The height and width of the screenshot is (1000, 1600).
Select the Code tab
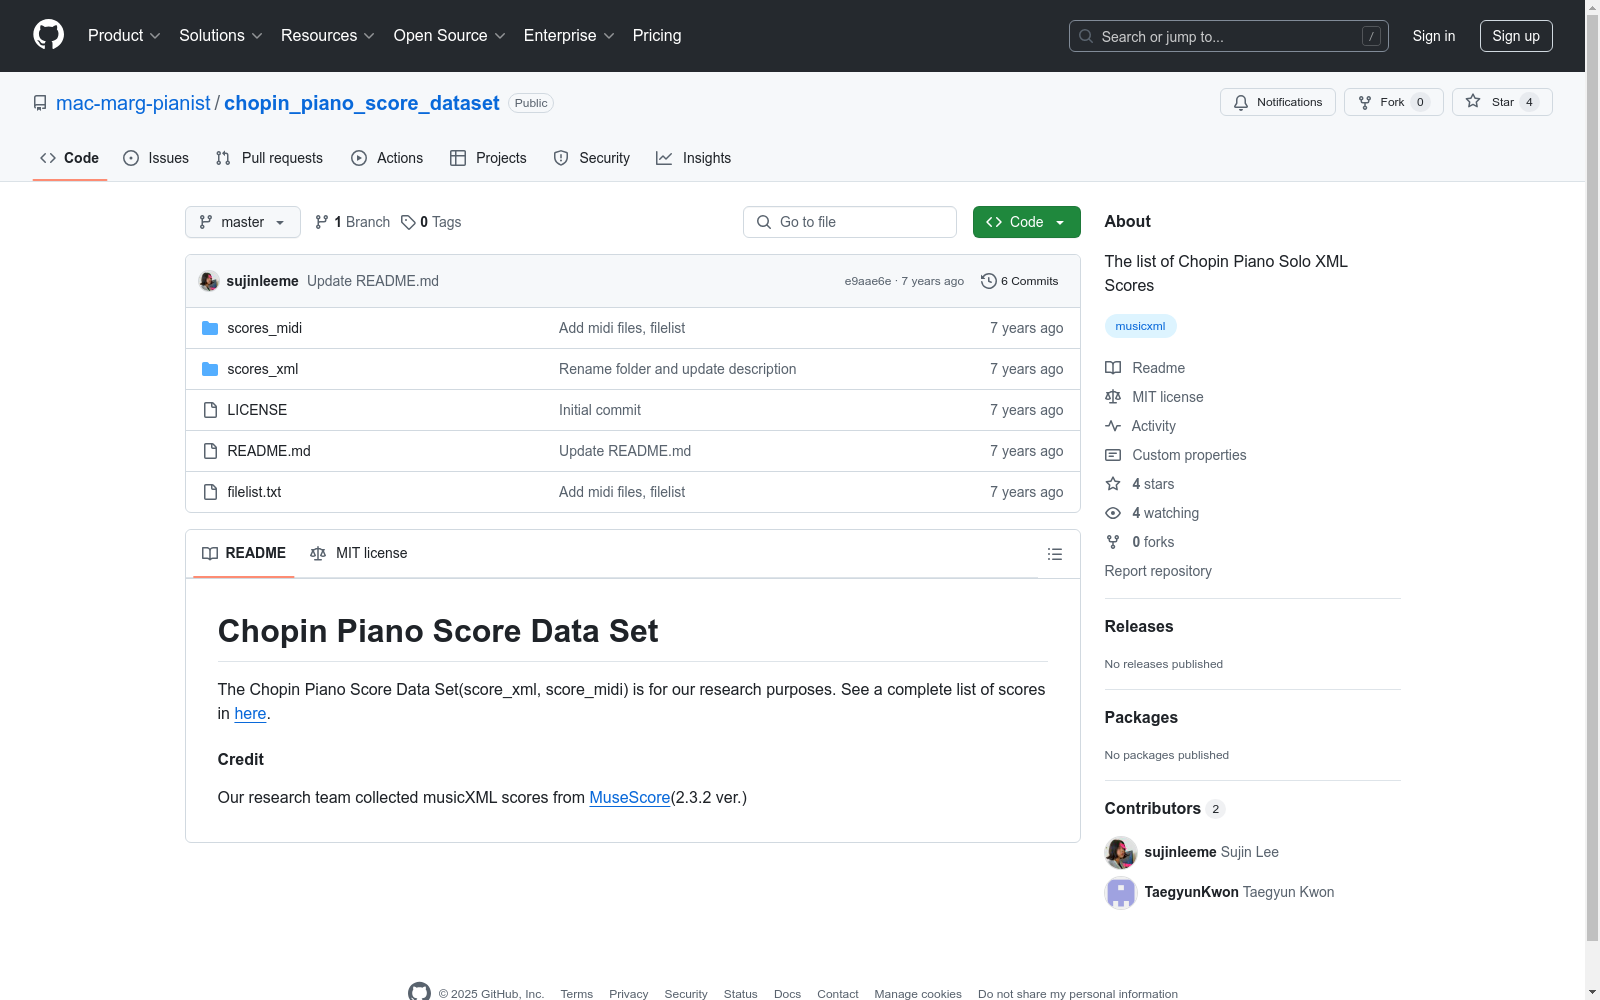(69, 158)
